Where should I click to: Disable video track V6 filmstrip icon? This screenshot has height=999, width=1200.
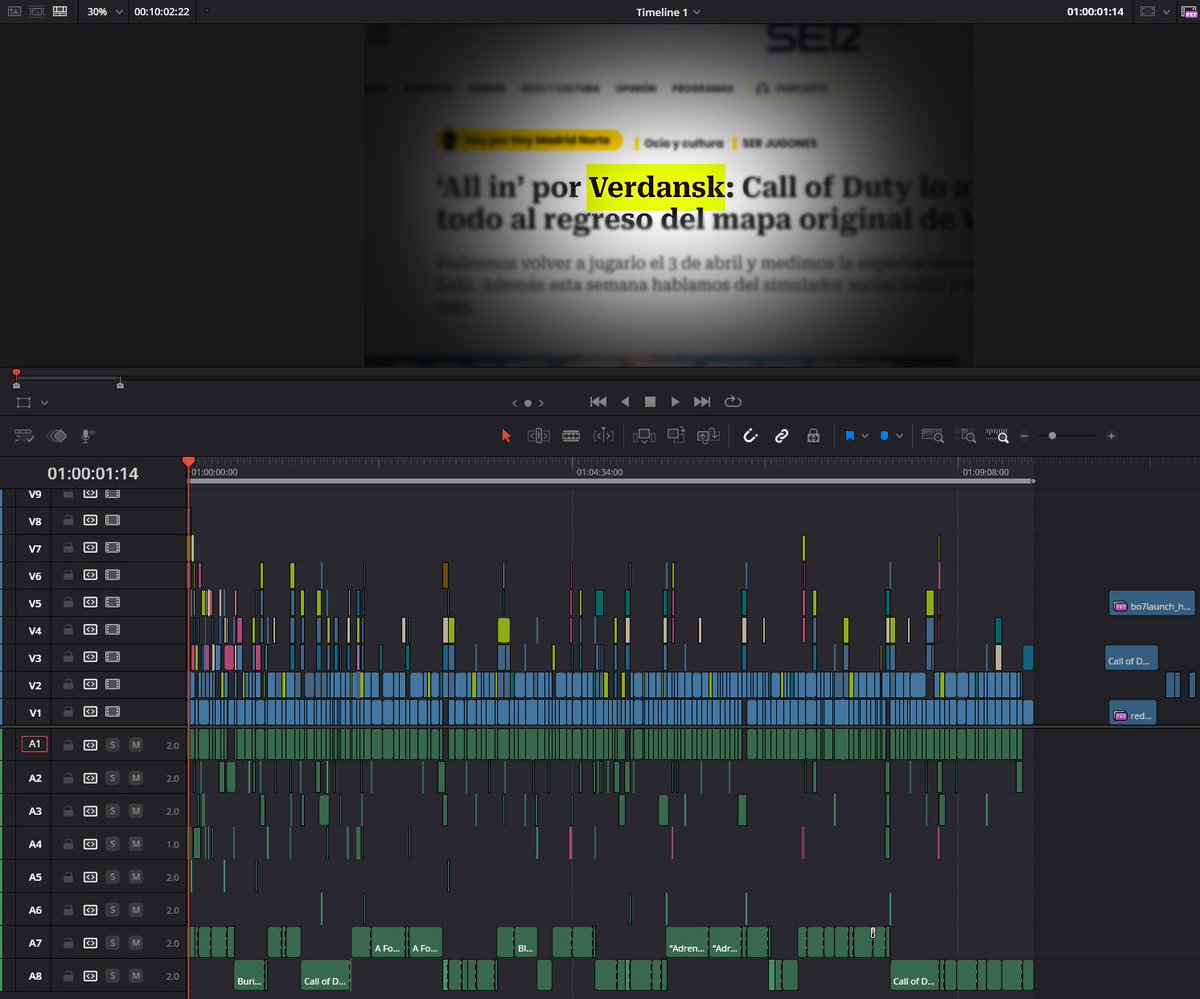112,576
